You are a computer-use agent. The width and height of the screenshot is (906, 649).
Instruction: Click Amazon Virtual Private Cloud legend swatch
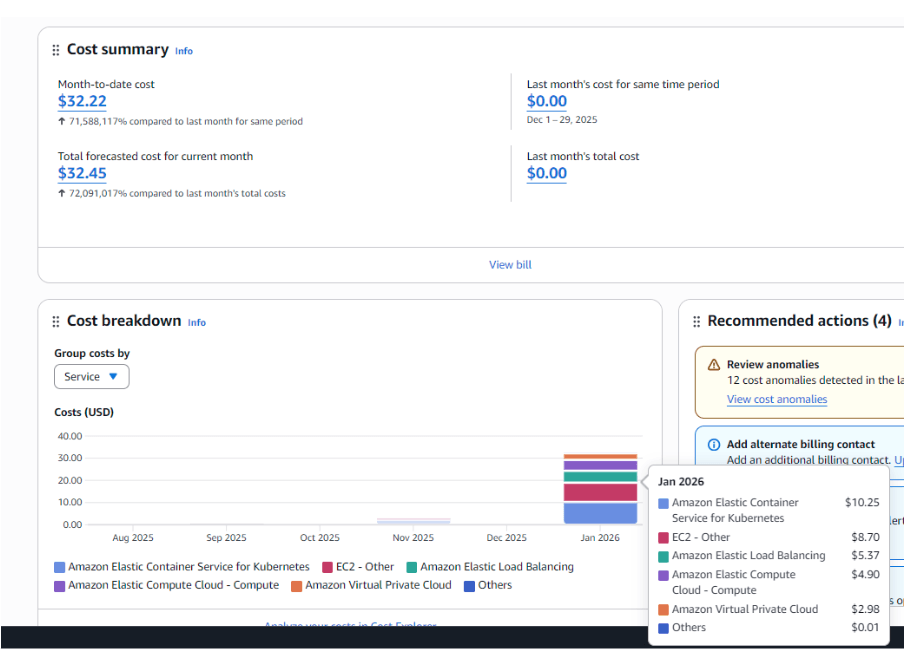click(296, 586)
